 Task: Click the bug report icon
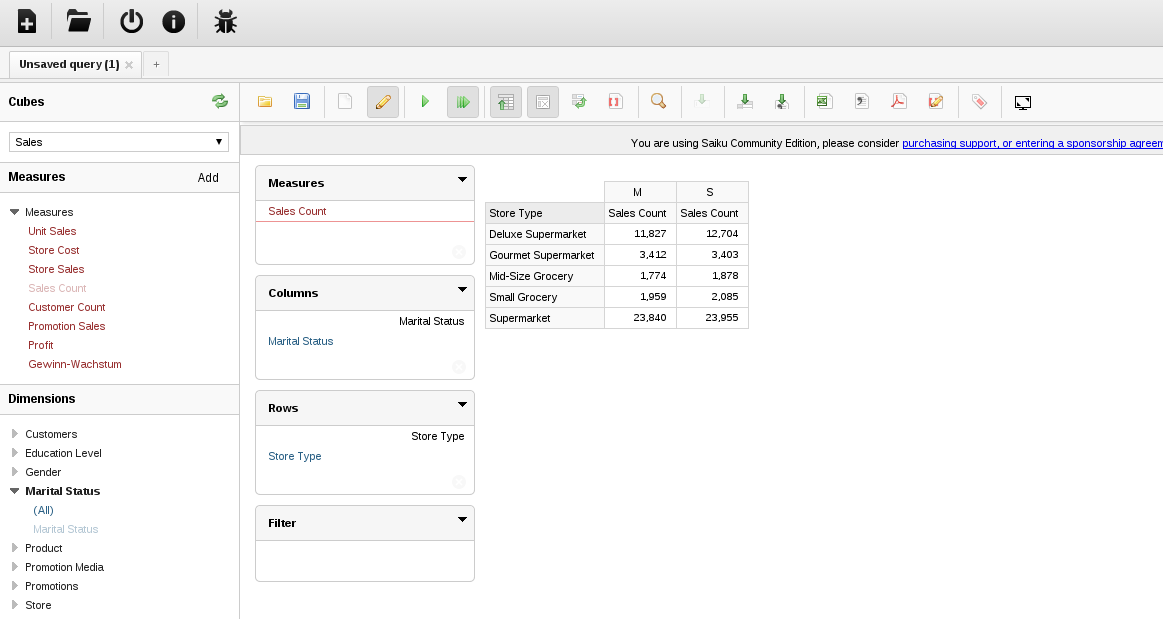[225, 21]
